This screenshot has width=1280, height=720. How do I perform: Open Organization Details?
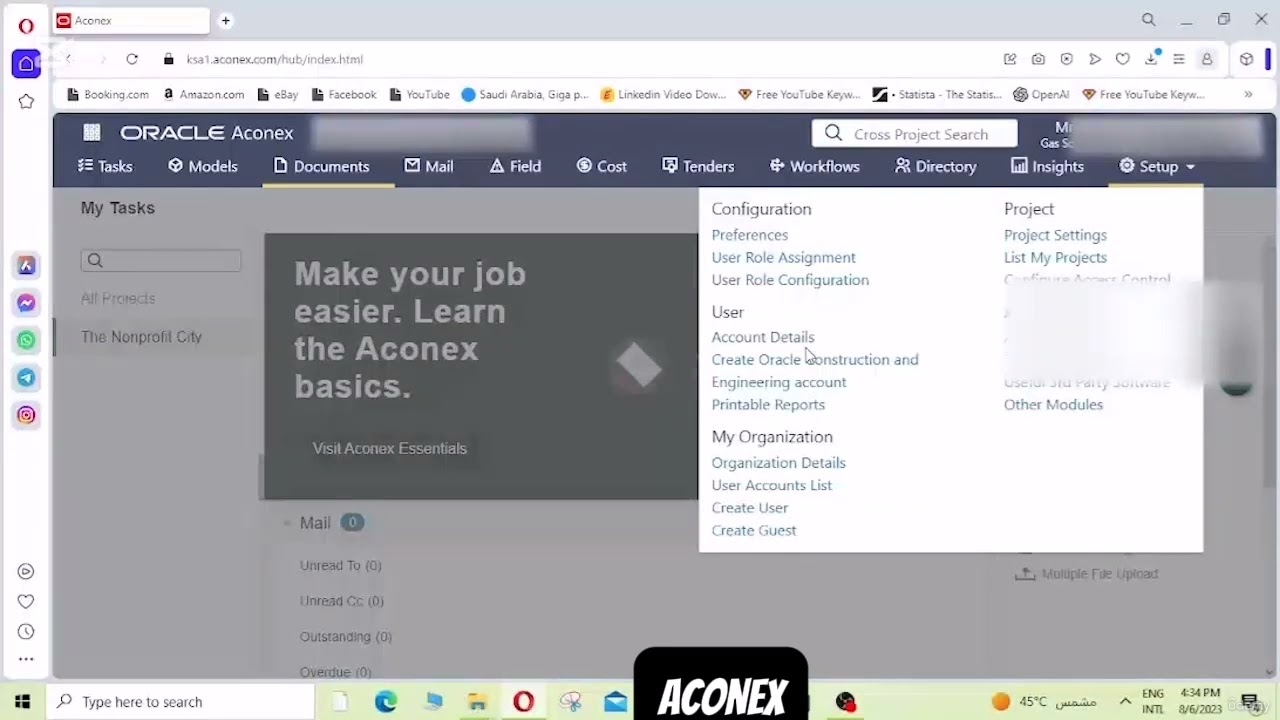(778, 463)
